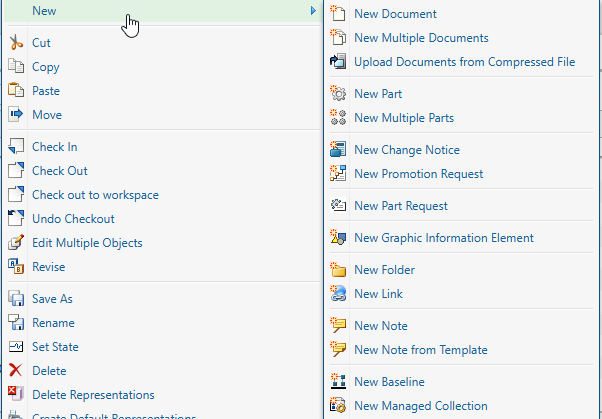Click the Save As disk icon
This screenshot has height=419, width=602.
point(15,299)
